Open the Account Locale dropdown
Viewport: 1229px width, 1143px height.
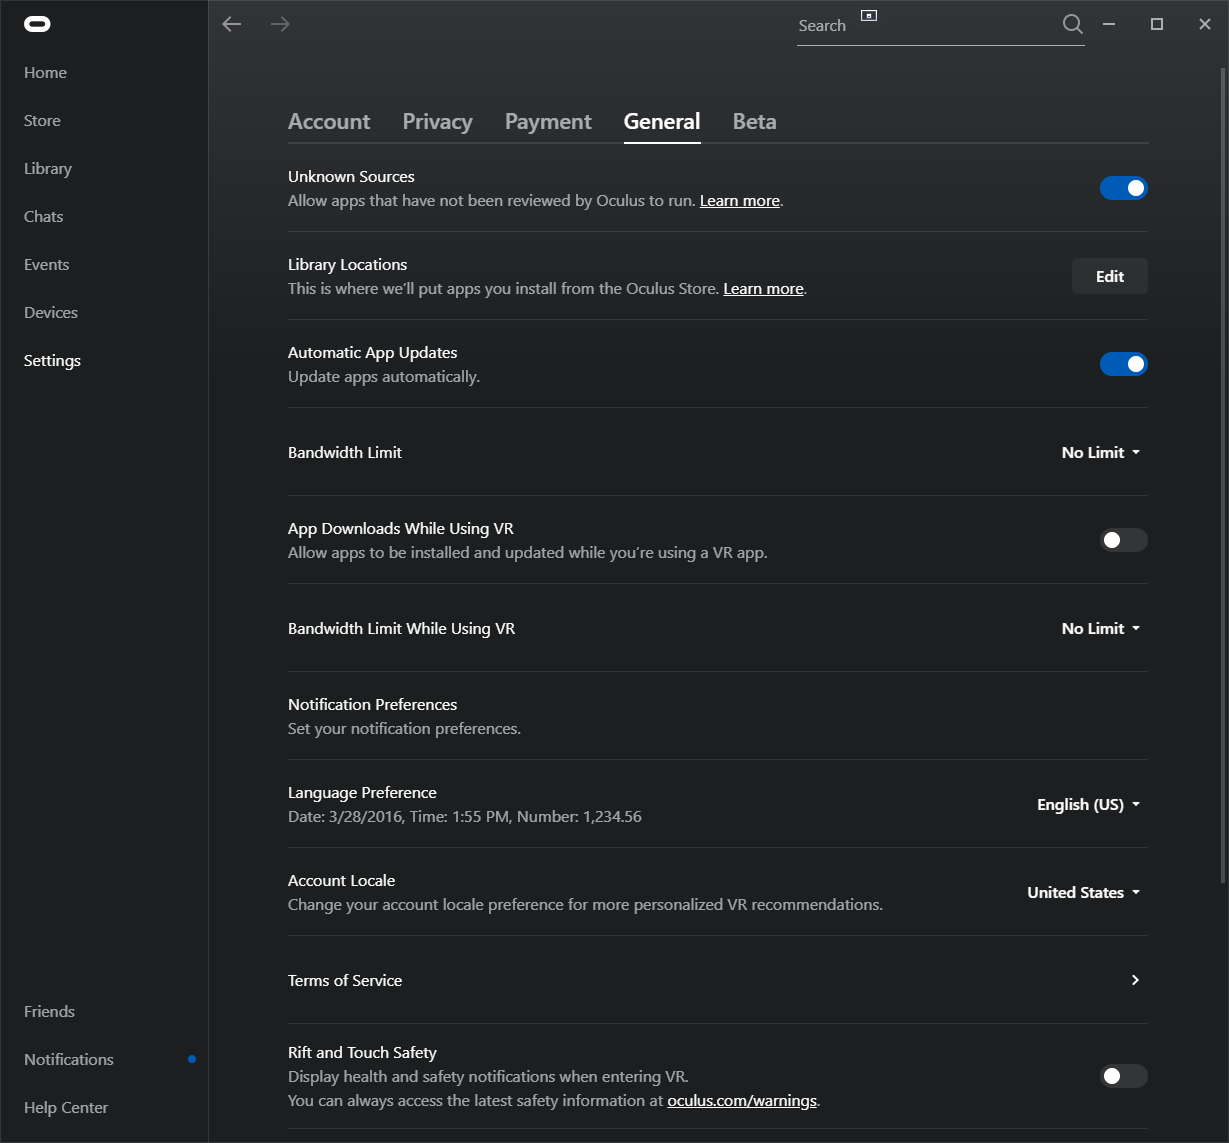(1083, 892)
